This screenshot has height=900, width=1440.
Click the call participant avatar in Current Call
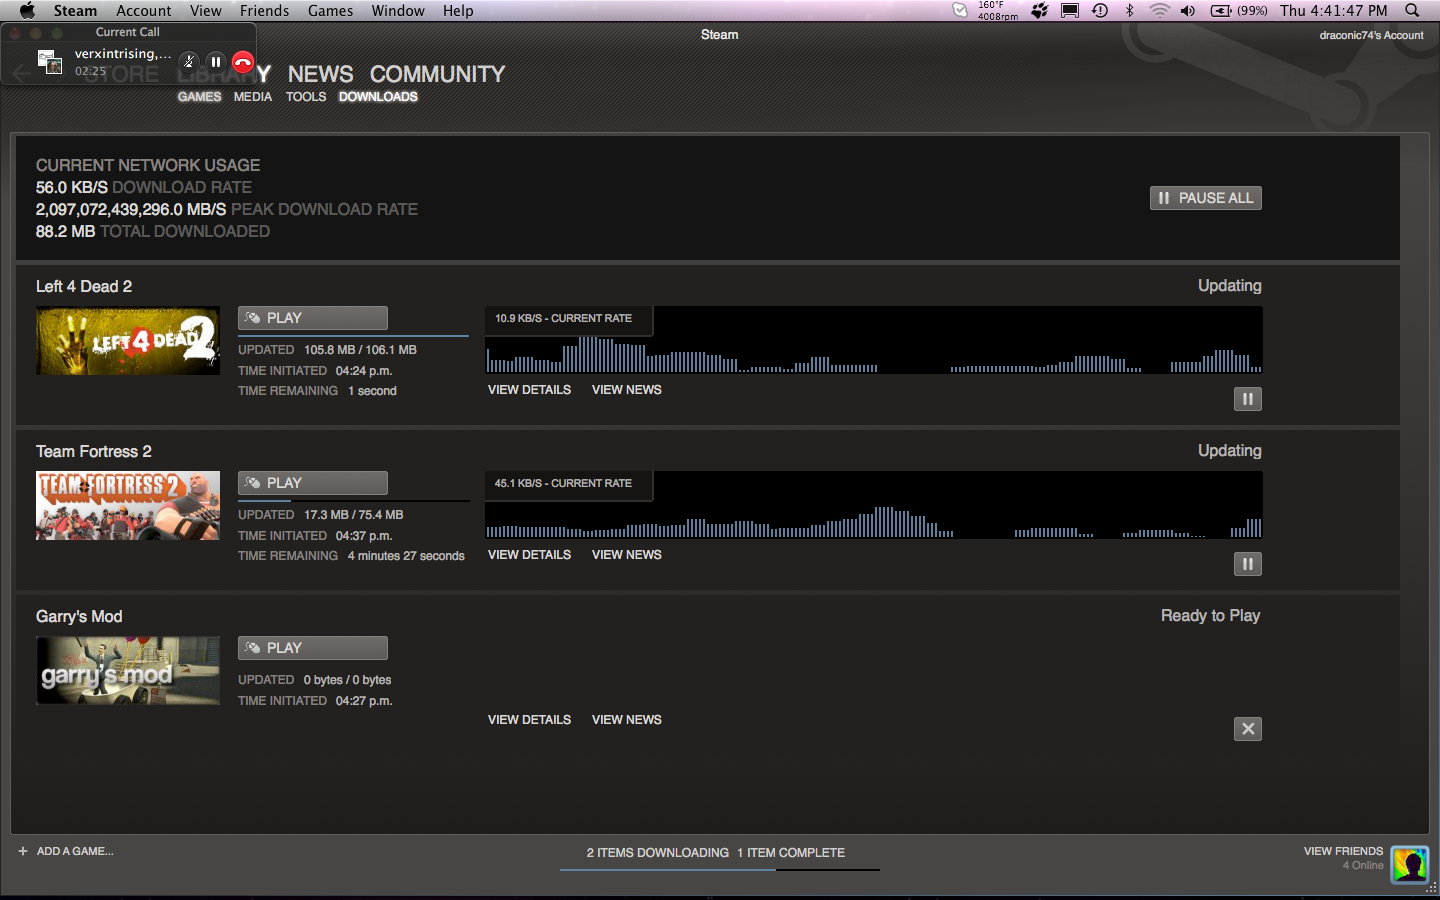pos(50,62)
